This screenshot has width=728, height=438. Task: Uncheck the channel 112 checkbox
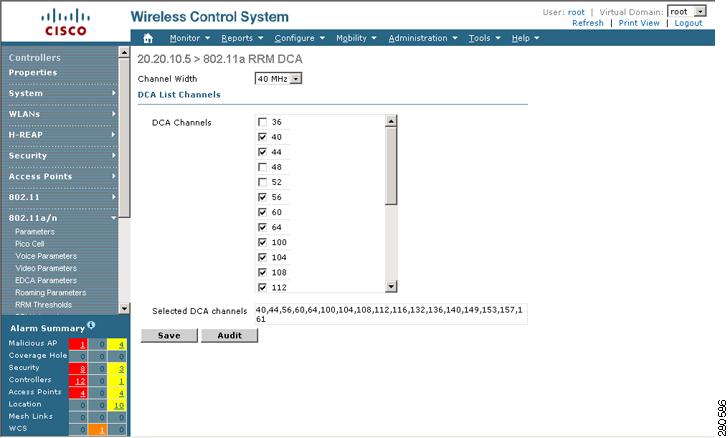262,287
